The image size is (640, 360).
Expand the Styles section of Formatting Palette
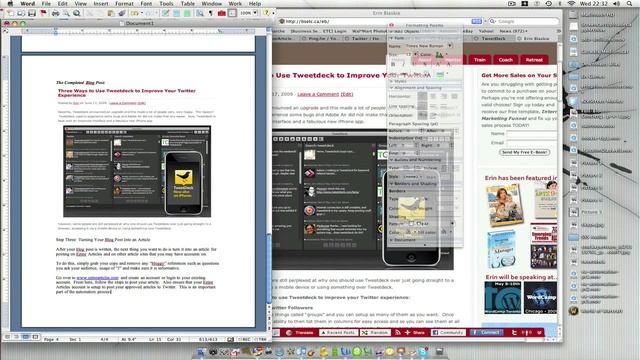click(x=392, y=81)
